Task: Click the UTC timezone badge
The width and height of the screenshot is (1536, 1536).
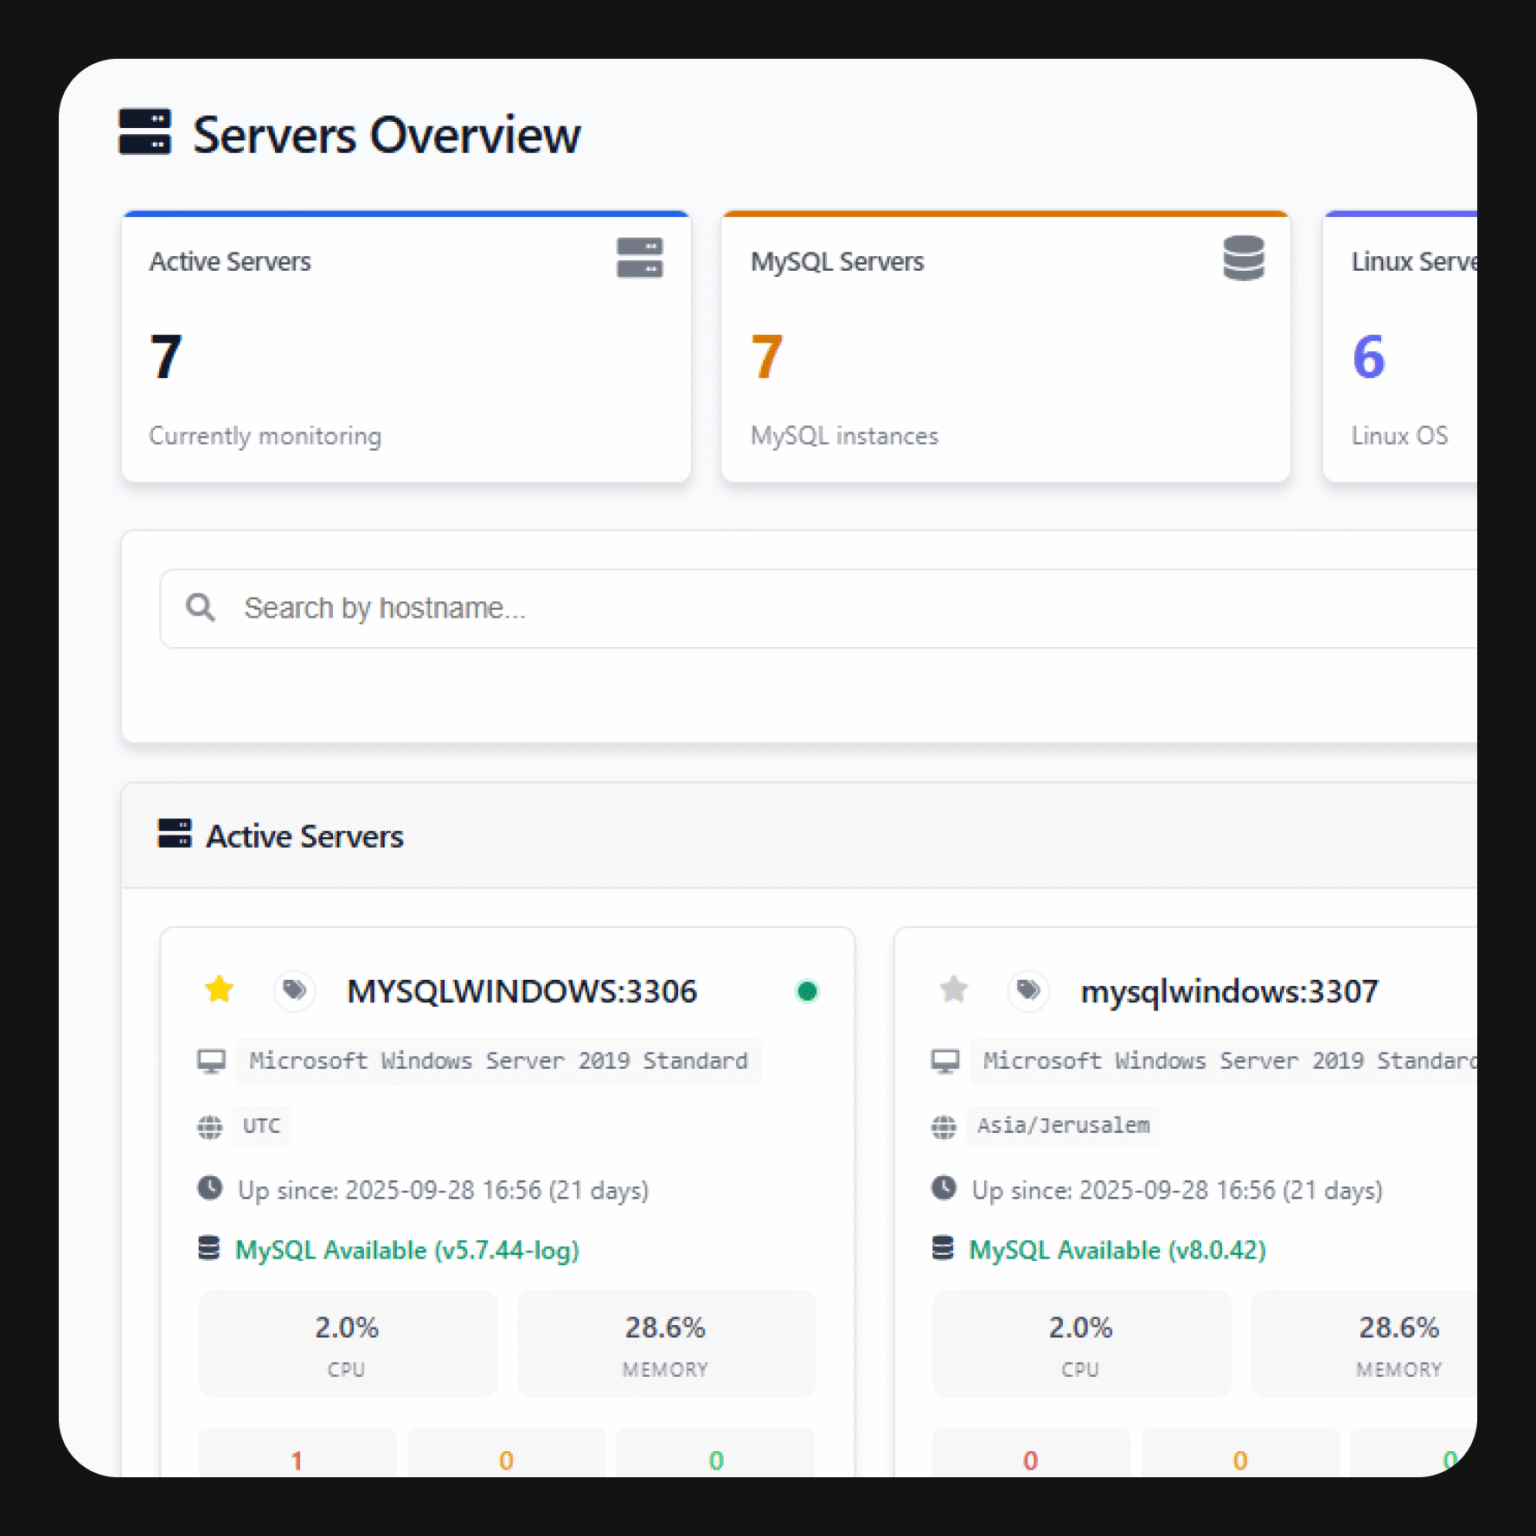Action: point(262,1126)
